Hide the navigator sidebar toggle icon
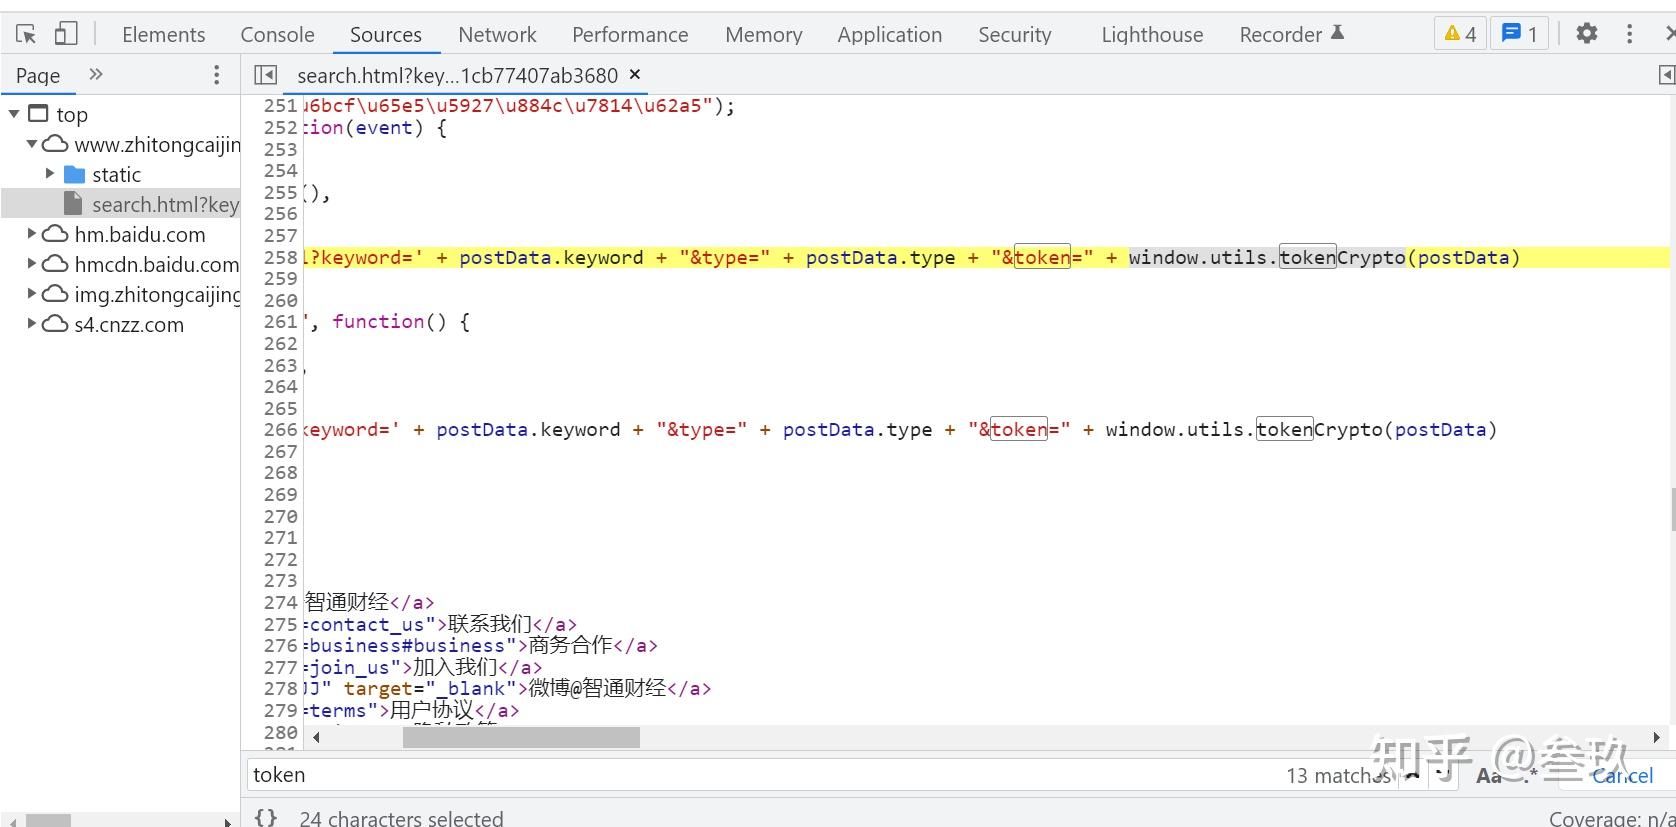 (265, 75)
